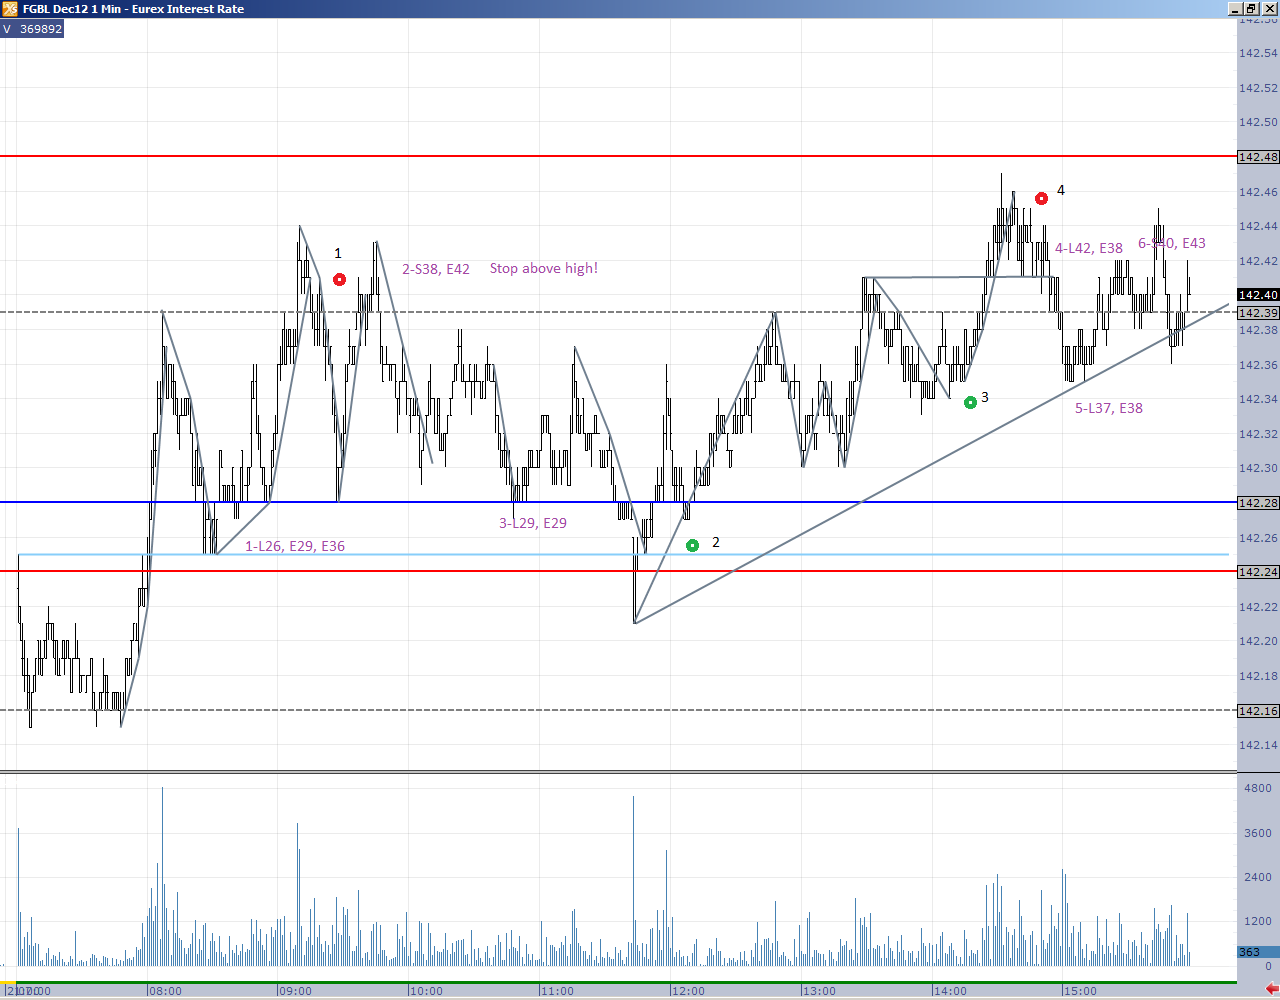Viewport: 1280px width, 1000px height.
Task: Click the red scroll-back arrow at bottom right
Action: click(1271, 990)
